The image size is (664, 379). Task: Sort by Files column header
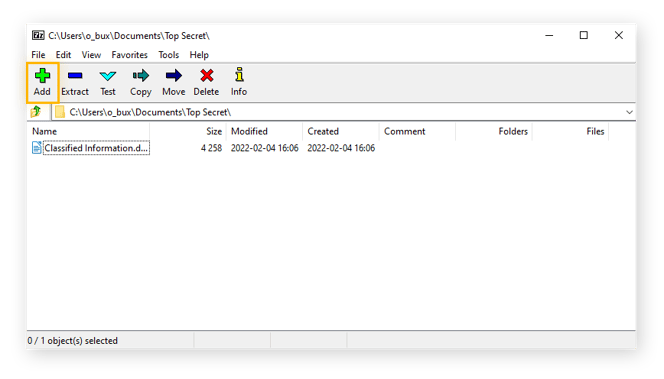click(x=571, y=131)
